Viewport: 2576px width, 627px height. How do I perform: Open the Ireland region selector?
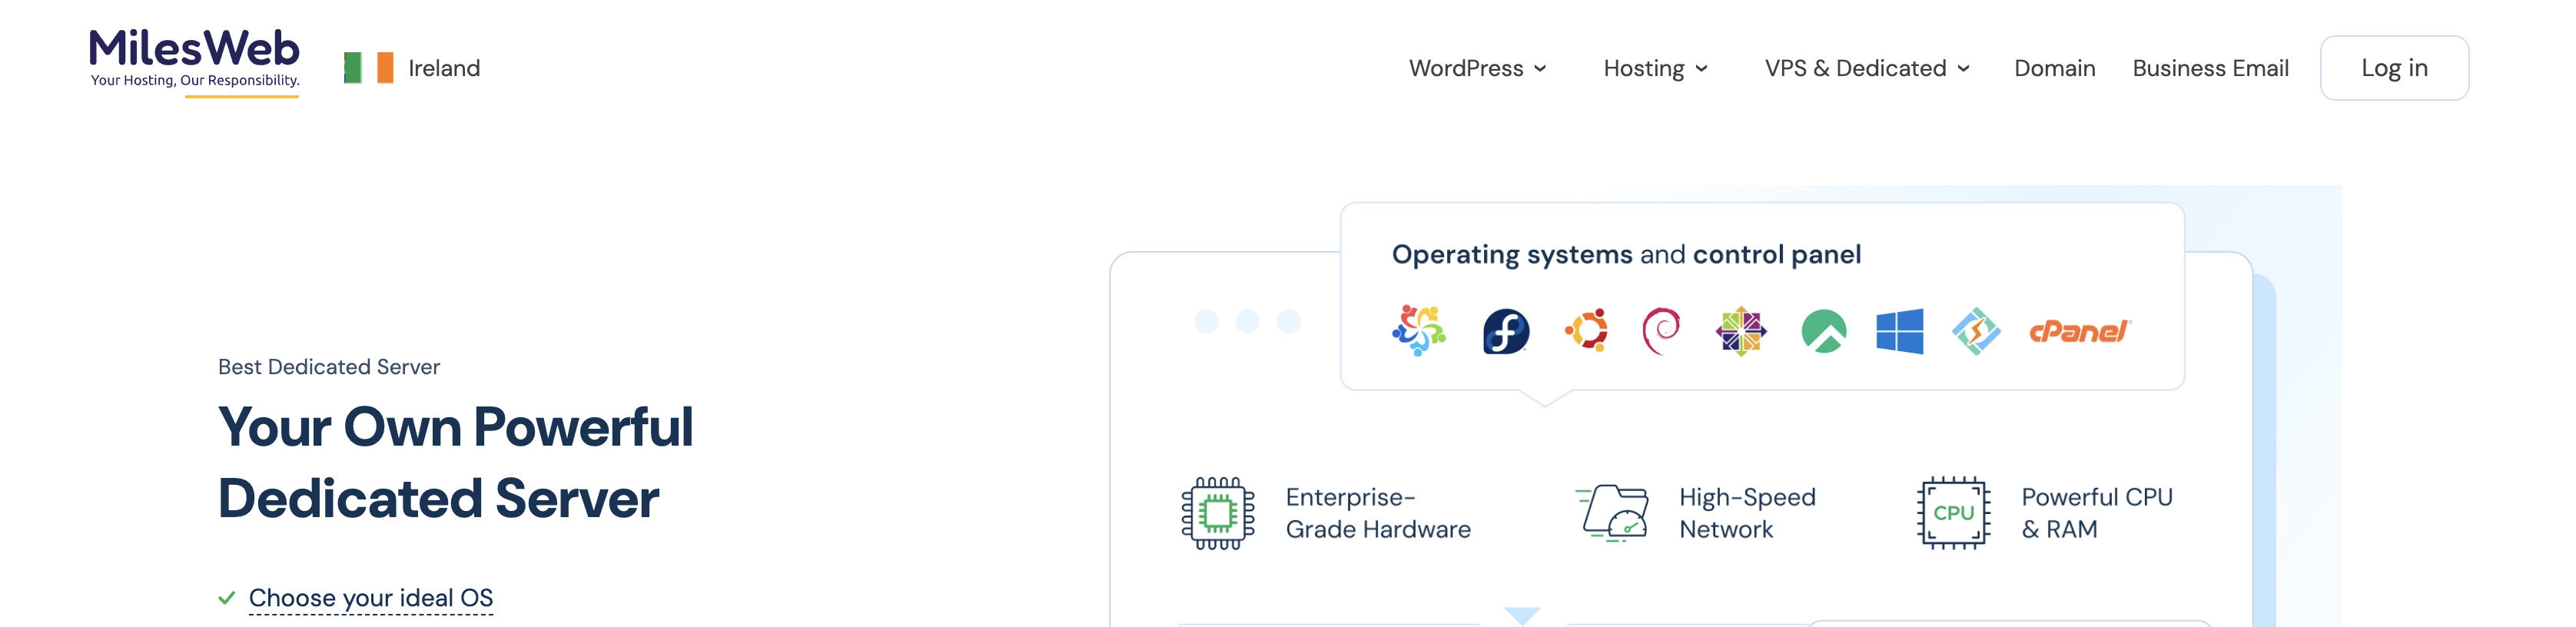tap(412, 68)
